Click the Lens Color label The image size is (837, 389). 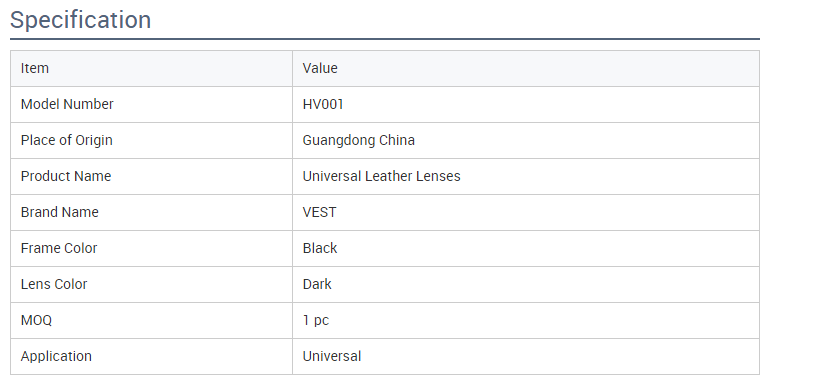click(54, 284)
